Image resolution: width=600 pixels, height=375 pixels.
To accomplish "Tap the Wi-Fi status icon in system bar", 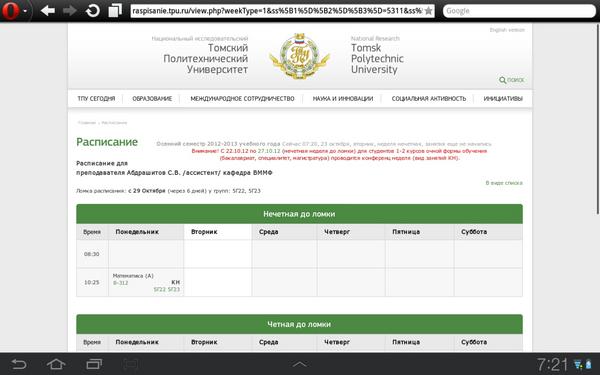I will (578, 365).
